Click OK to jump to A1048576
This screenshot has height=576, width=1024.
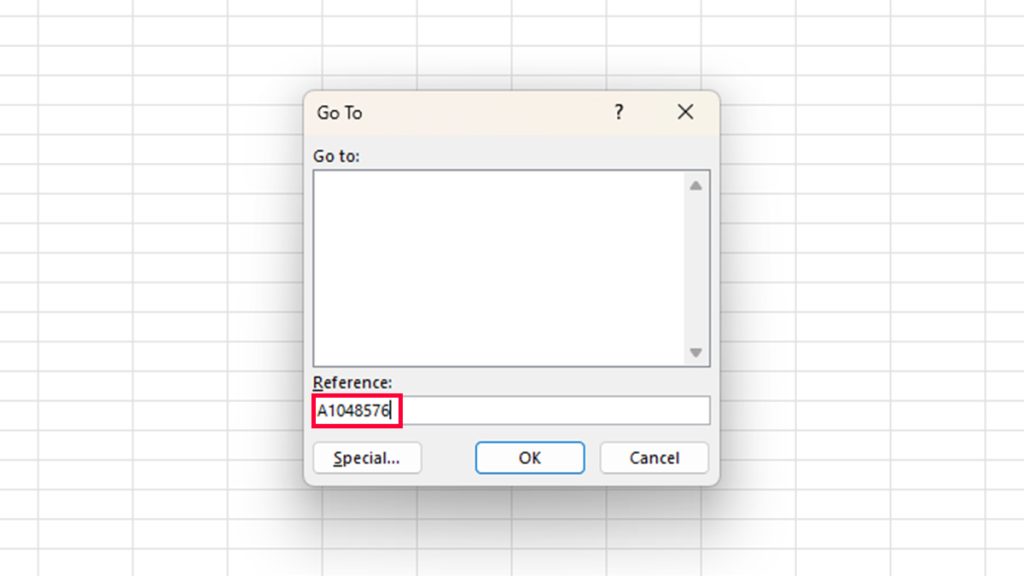coord(529,457)
